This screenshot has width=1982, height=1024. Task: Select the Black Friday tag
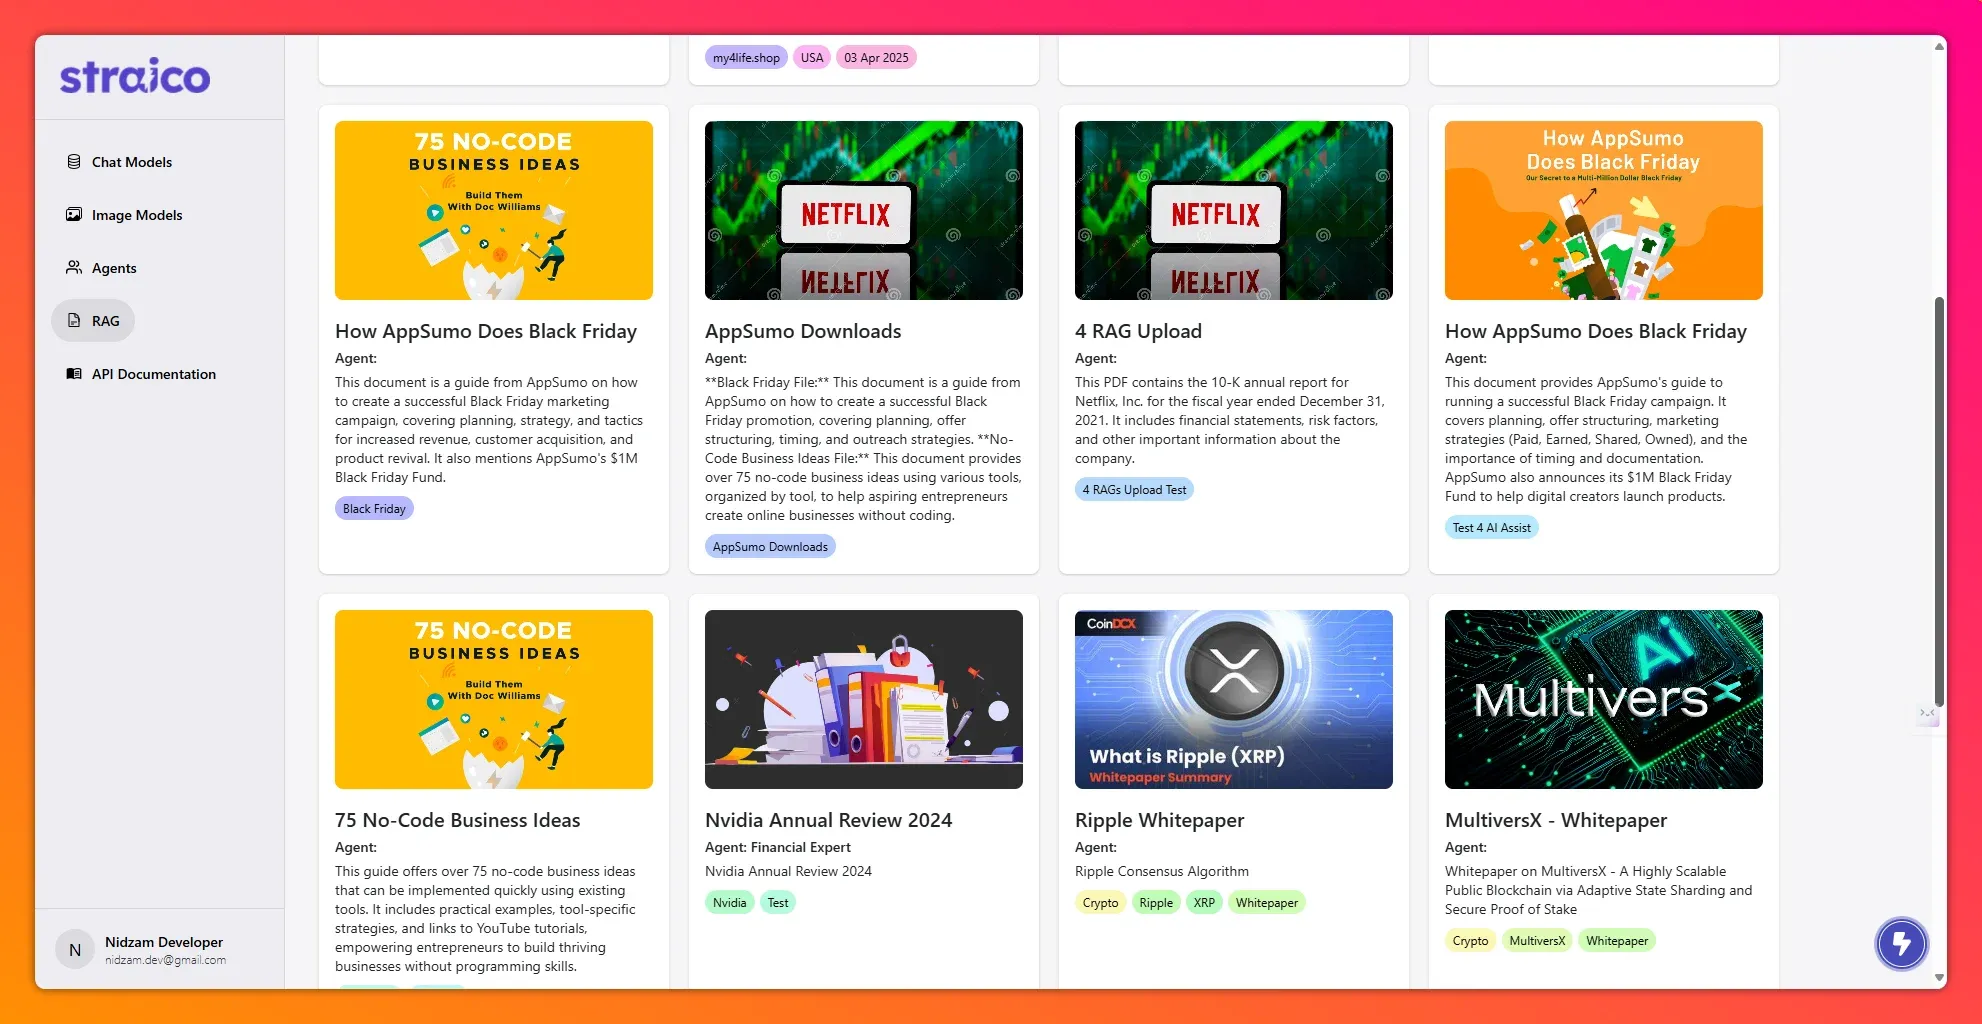(x=374, y=509)
